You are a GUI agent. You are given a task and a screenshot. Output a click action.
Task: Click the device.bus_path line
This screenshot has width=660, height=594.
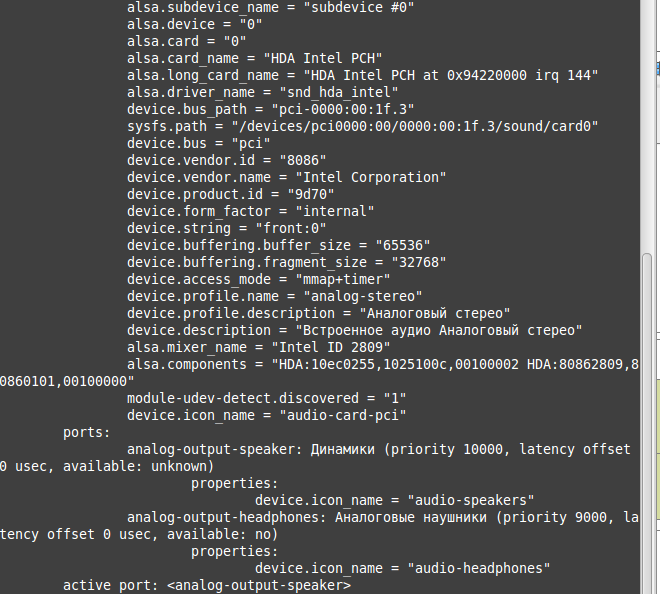[270, 109]
